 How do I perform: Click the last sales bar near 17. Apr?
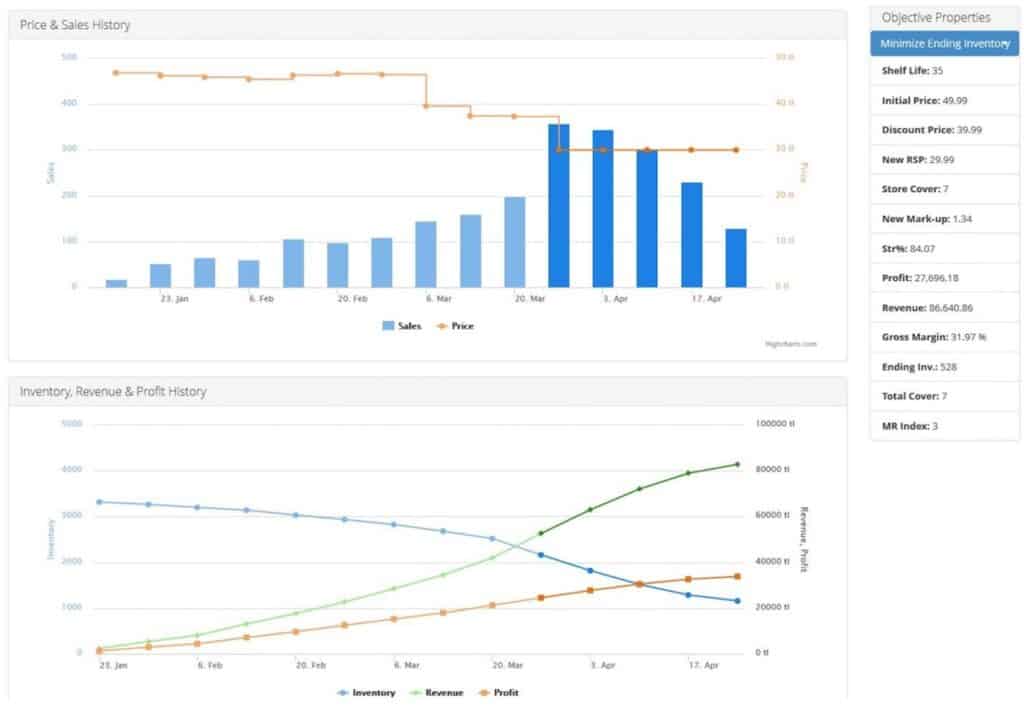point(736,258)
